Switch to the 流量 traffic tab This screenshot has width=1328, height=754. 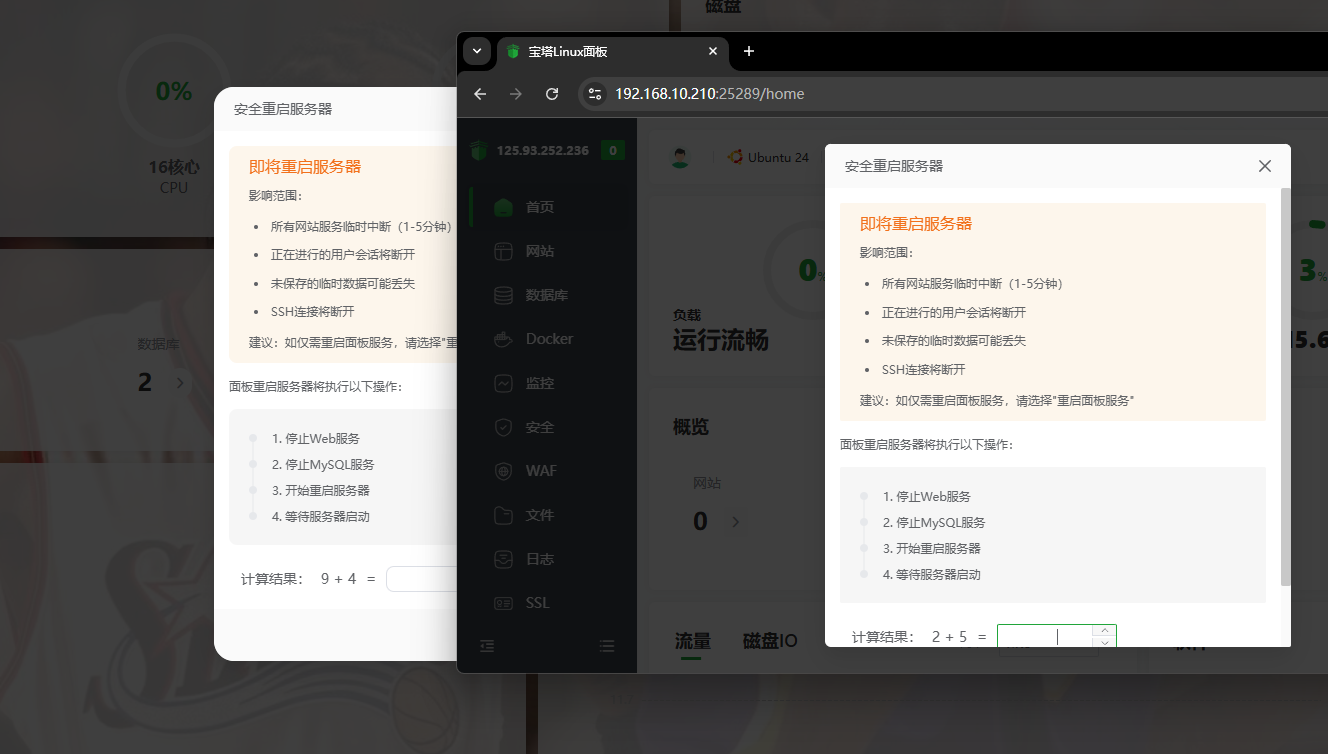[692, 641]
